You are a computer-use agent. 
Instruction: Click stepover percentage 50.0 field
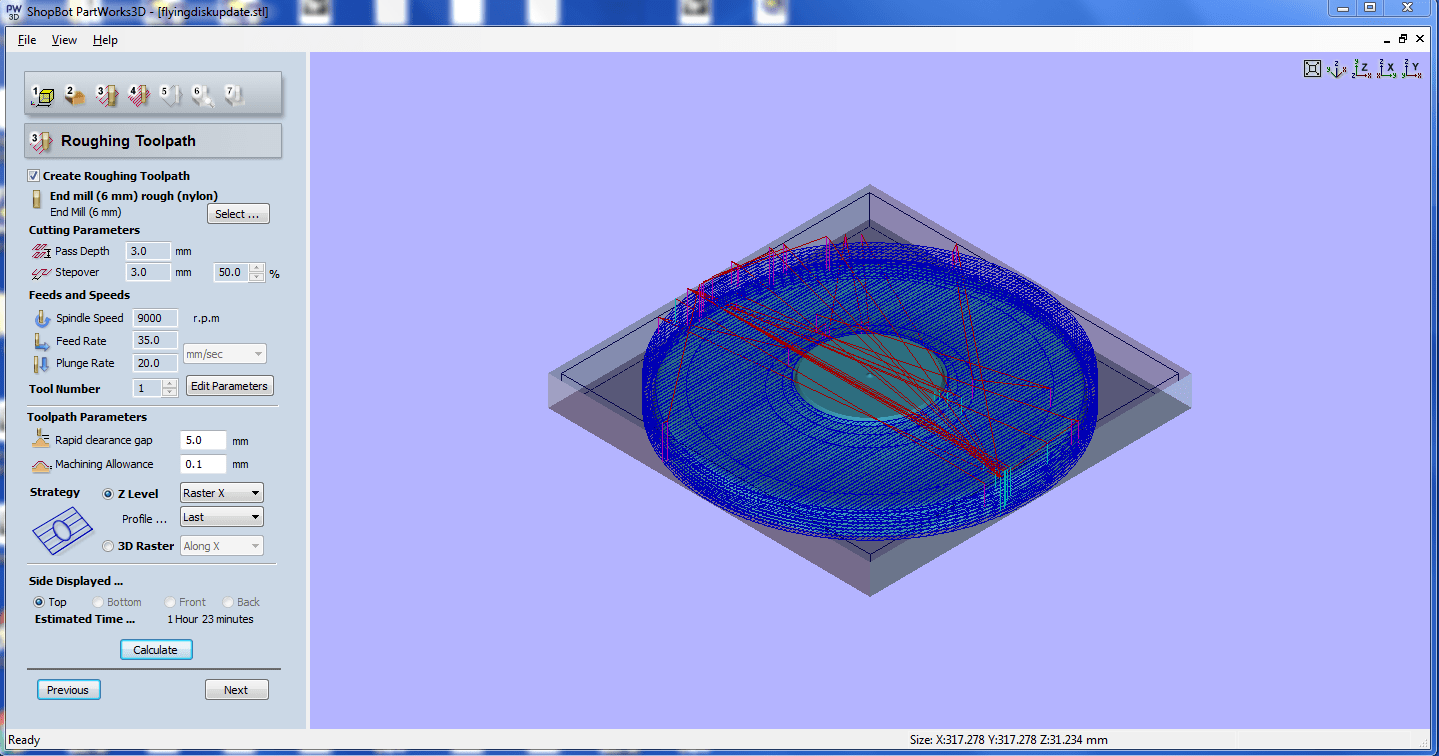232,272
